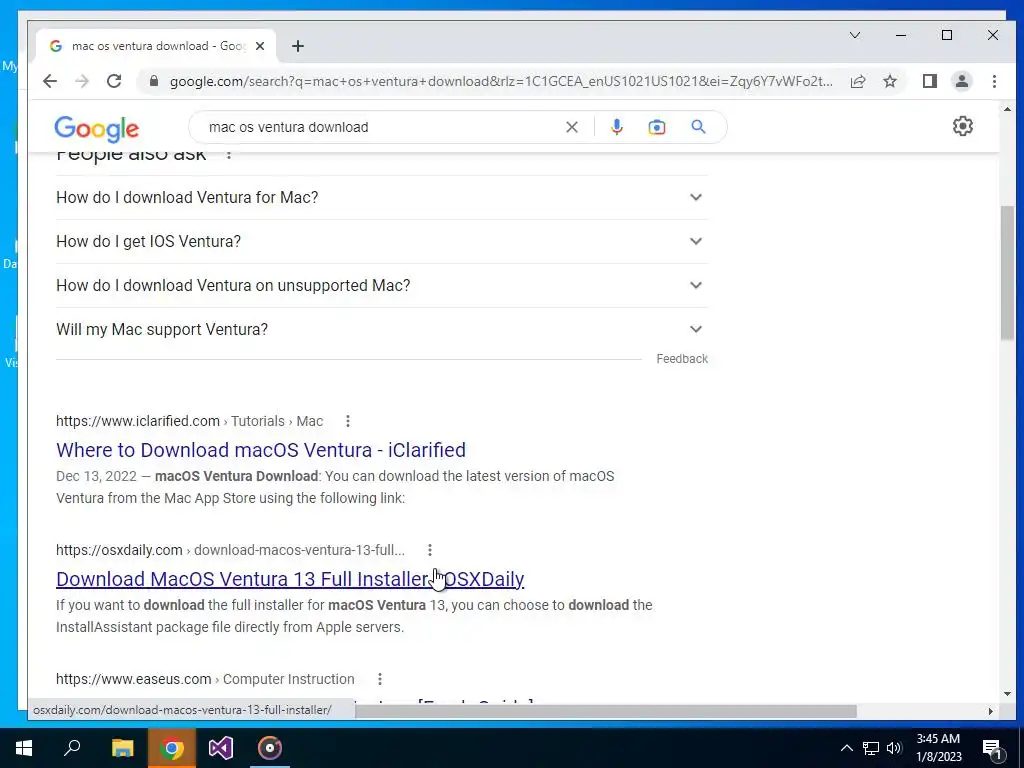The height and width of the screenshot is (768, 1024).
Task: Click the scroll right arrow
Action: click(x=990, y=711)
